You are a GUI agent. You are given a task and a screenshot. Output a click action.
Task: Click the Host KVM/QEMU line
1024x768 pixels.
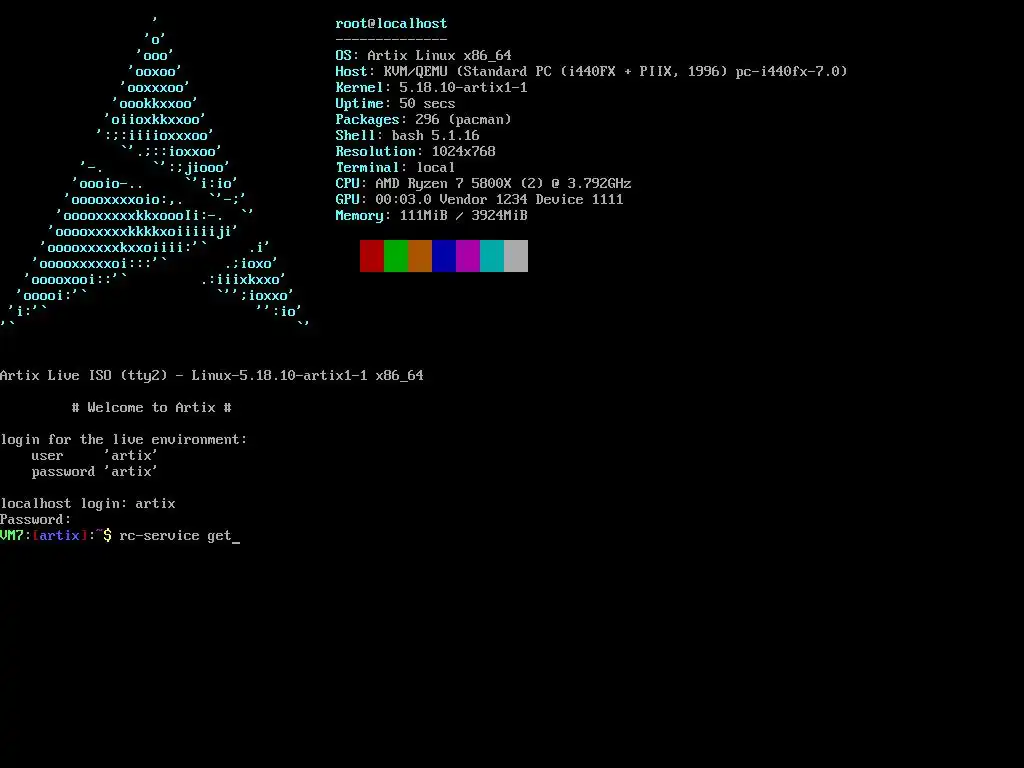coord(591,71)
